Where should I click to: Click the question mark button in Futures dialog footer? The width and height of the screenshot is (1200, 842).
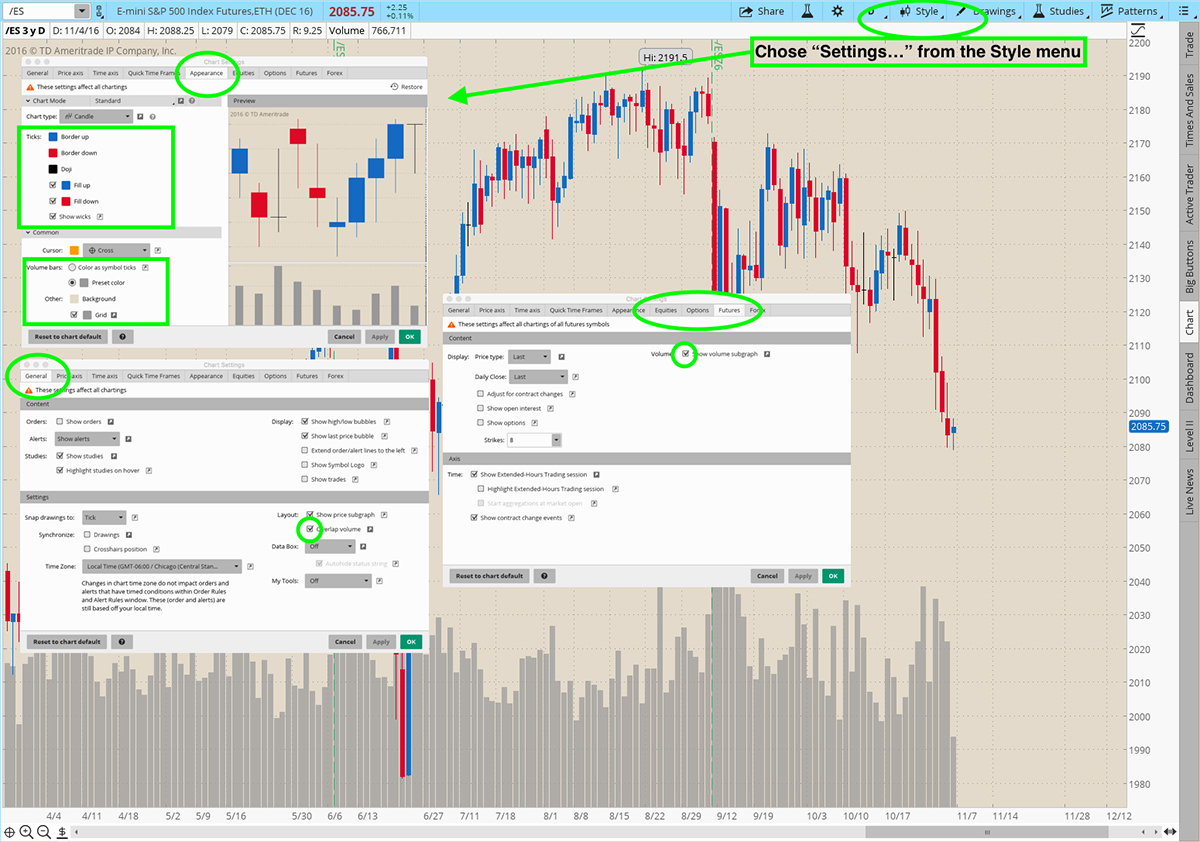(x=544, y=576)
